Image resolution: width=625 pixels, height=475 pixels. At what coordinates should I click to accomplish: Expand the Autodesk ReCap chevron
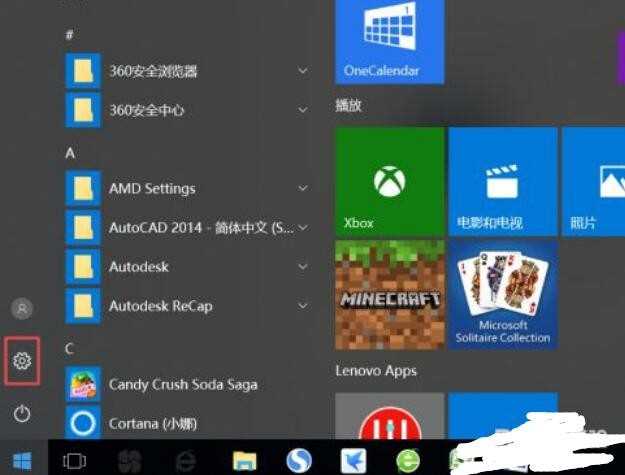[x=303, y=306]
